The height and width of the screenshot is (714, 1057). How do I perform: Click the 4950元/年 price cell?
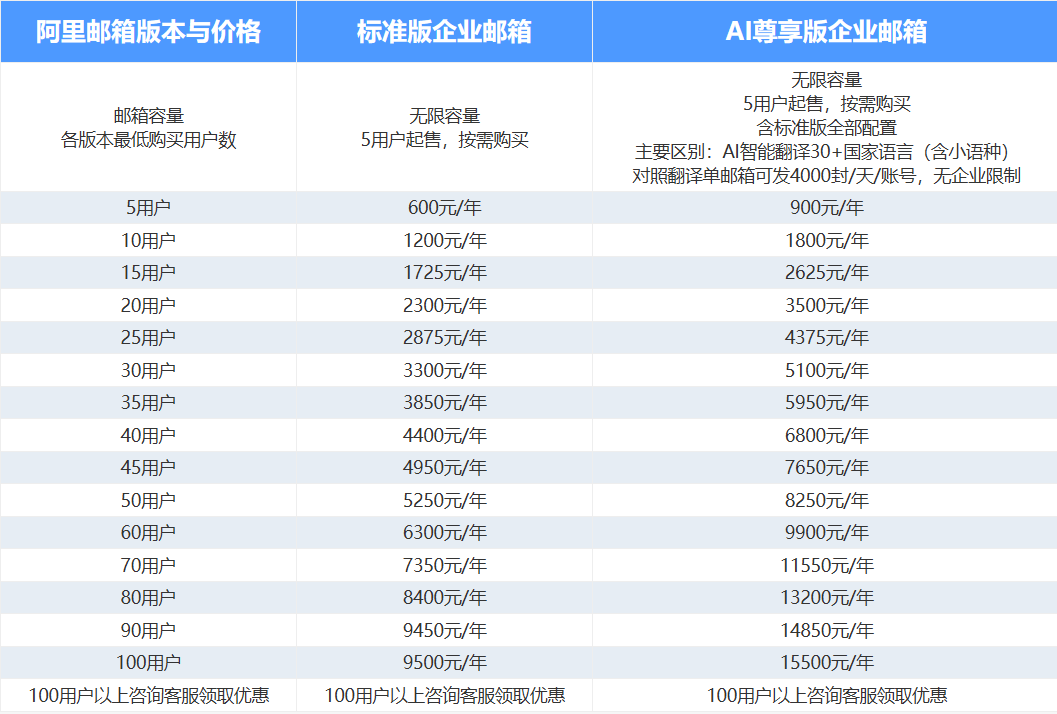(444, 467)
